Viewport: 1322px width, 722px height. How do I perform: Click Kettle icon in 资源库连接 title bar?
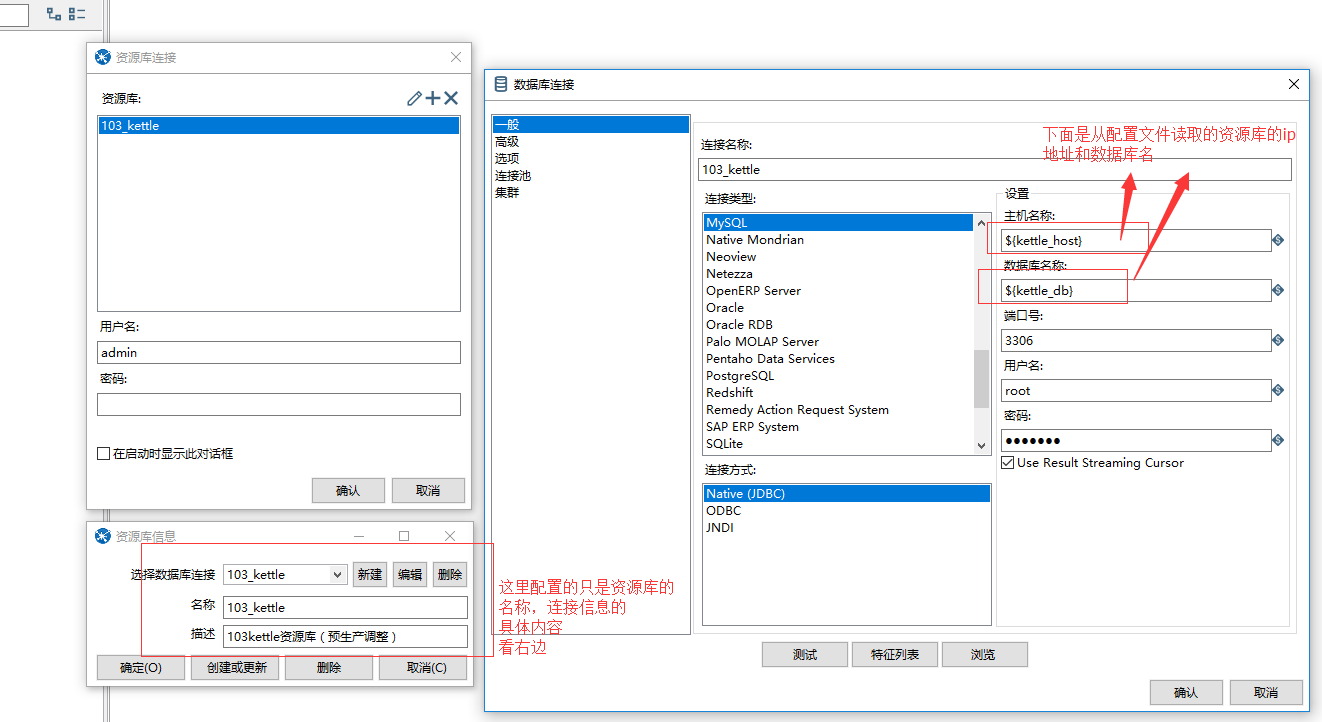102,58
